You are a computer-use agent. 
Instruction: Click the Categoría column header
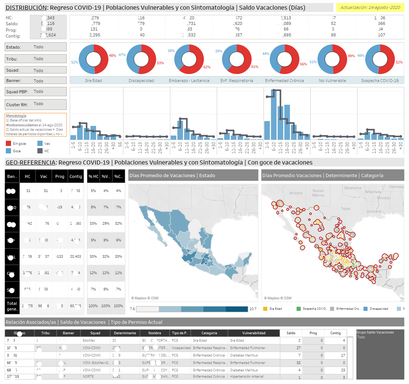[x=209, y=333]
